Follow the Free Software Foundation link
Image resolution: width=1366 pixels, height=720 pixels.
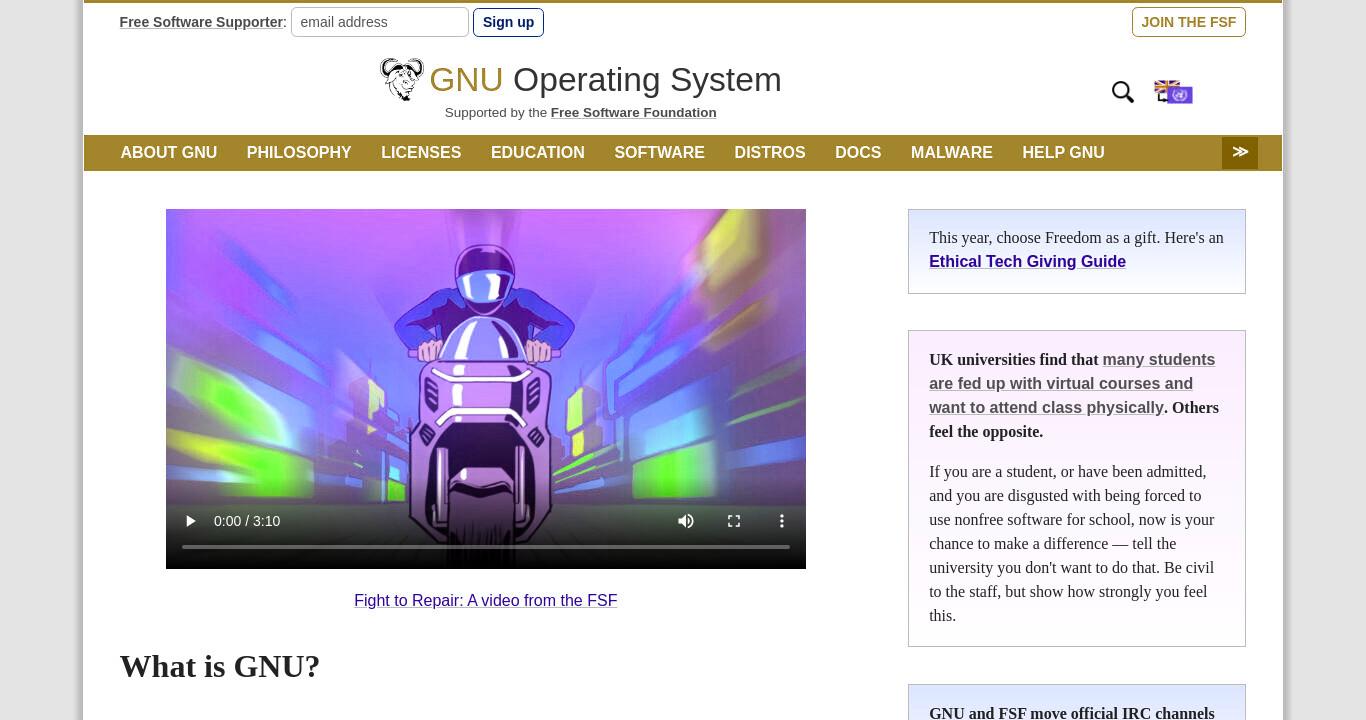pyautogui.click(x=633, y=113)
